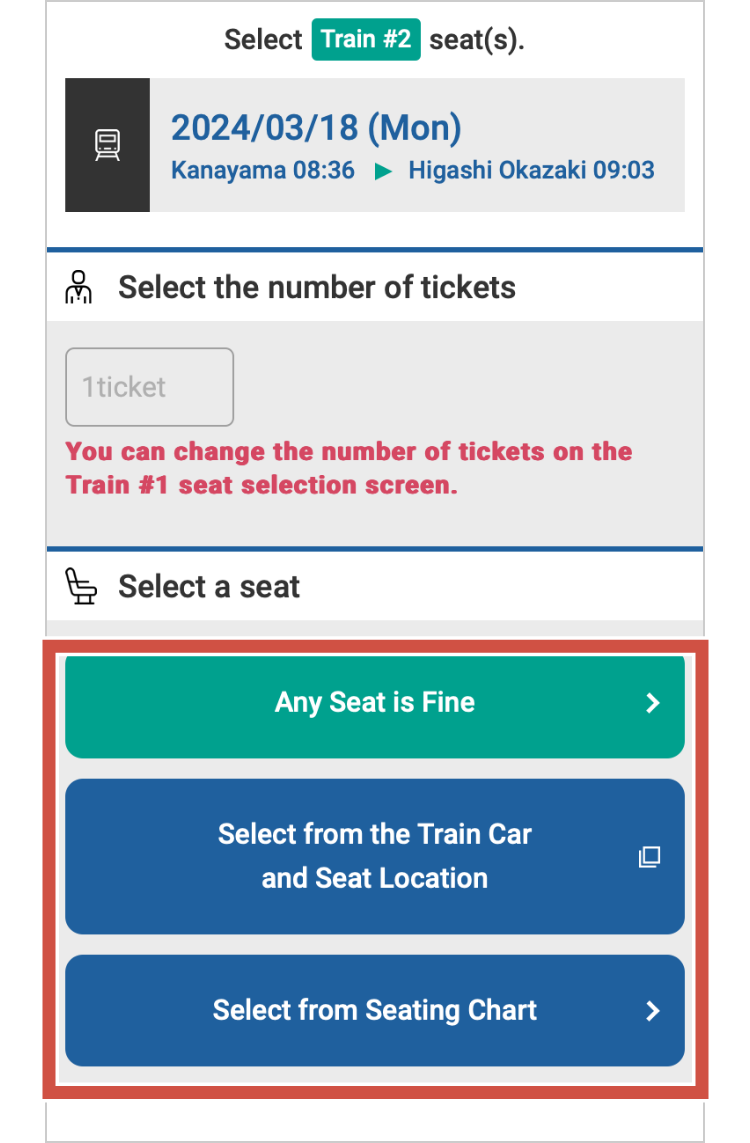Click the green Train #2 badge

pos(366,40)
